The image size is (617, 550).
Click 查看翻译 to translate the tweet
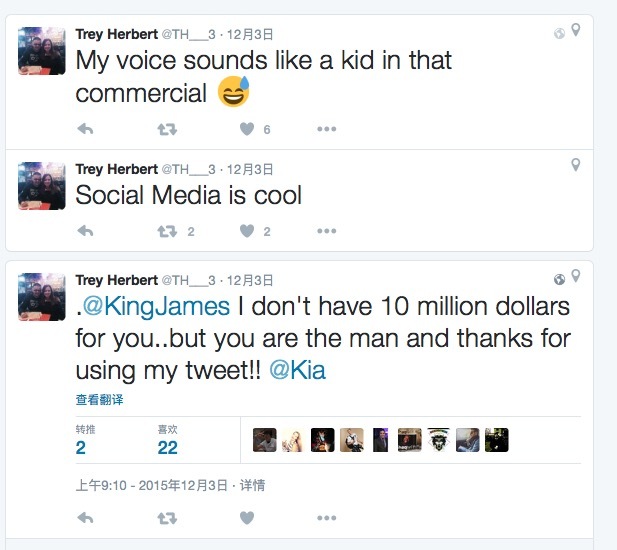(100, 400)
